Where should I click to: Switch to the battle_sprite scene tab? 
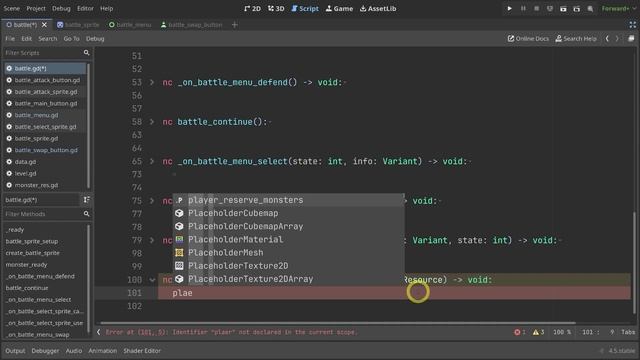78,25
